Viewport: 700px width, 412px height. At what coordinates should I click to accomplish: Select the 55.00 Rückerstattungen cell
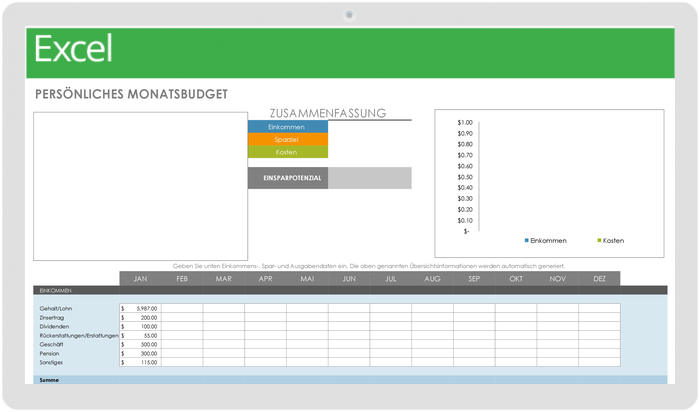pos(140,335)
